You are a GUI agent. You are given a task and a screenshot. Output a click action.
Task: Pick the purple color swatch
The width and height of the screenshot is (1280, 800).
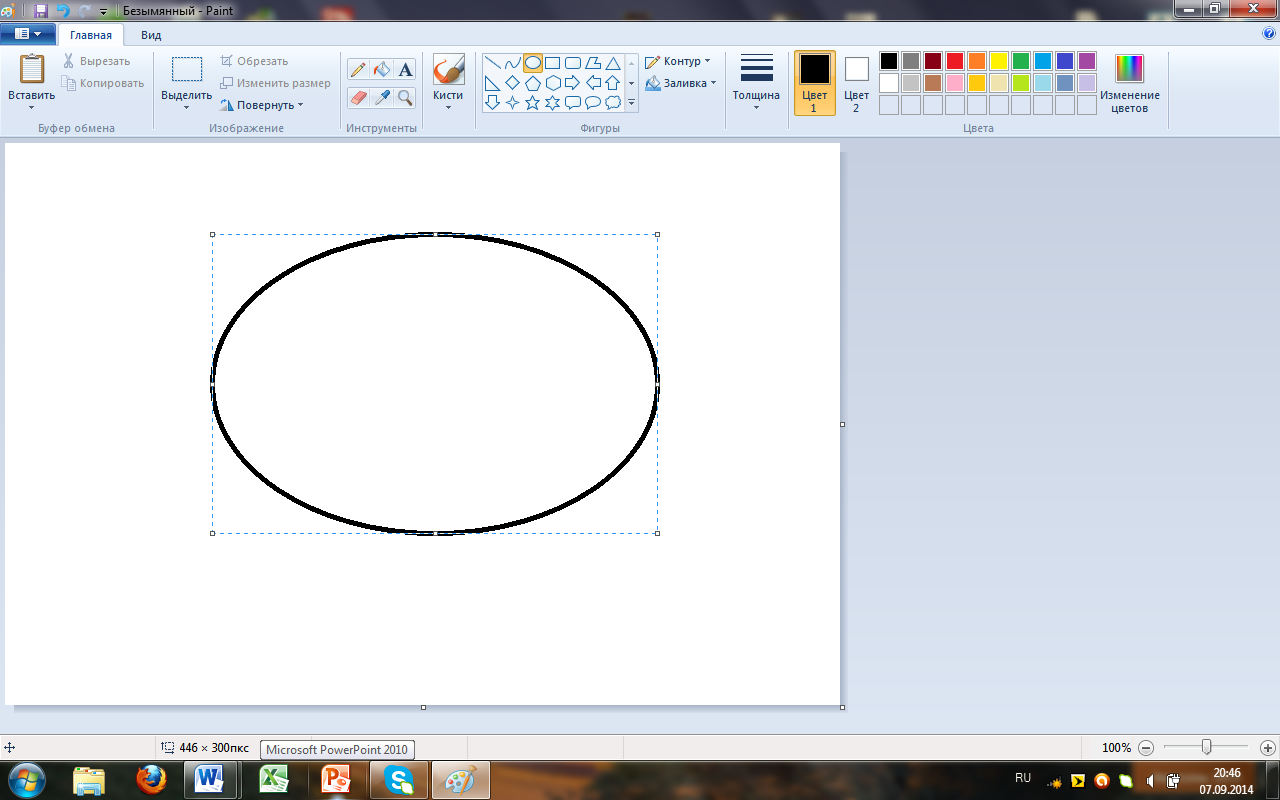coord(1087,61)
